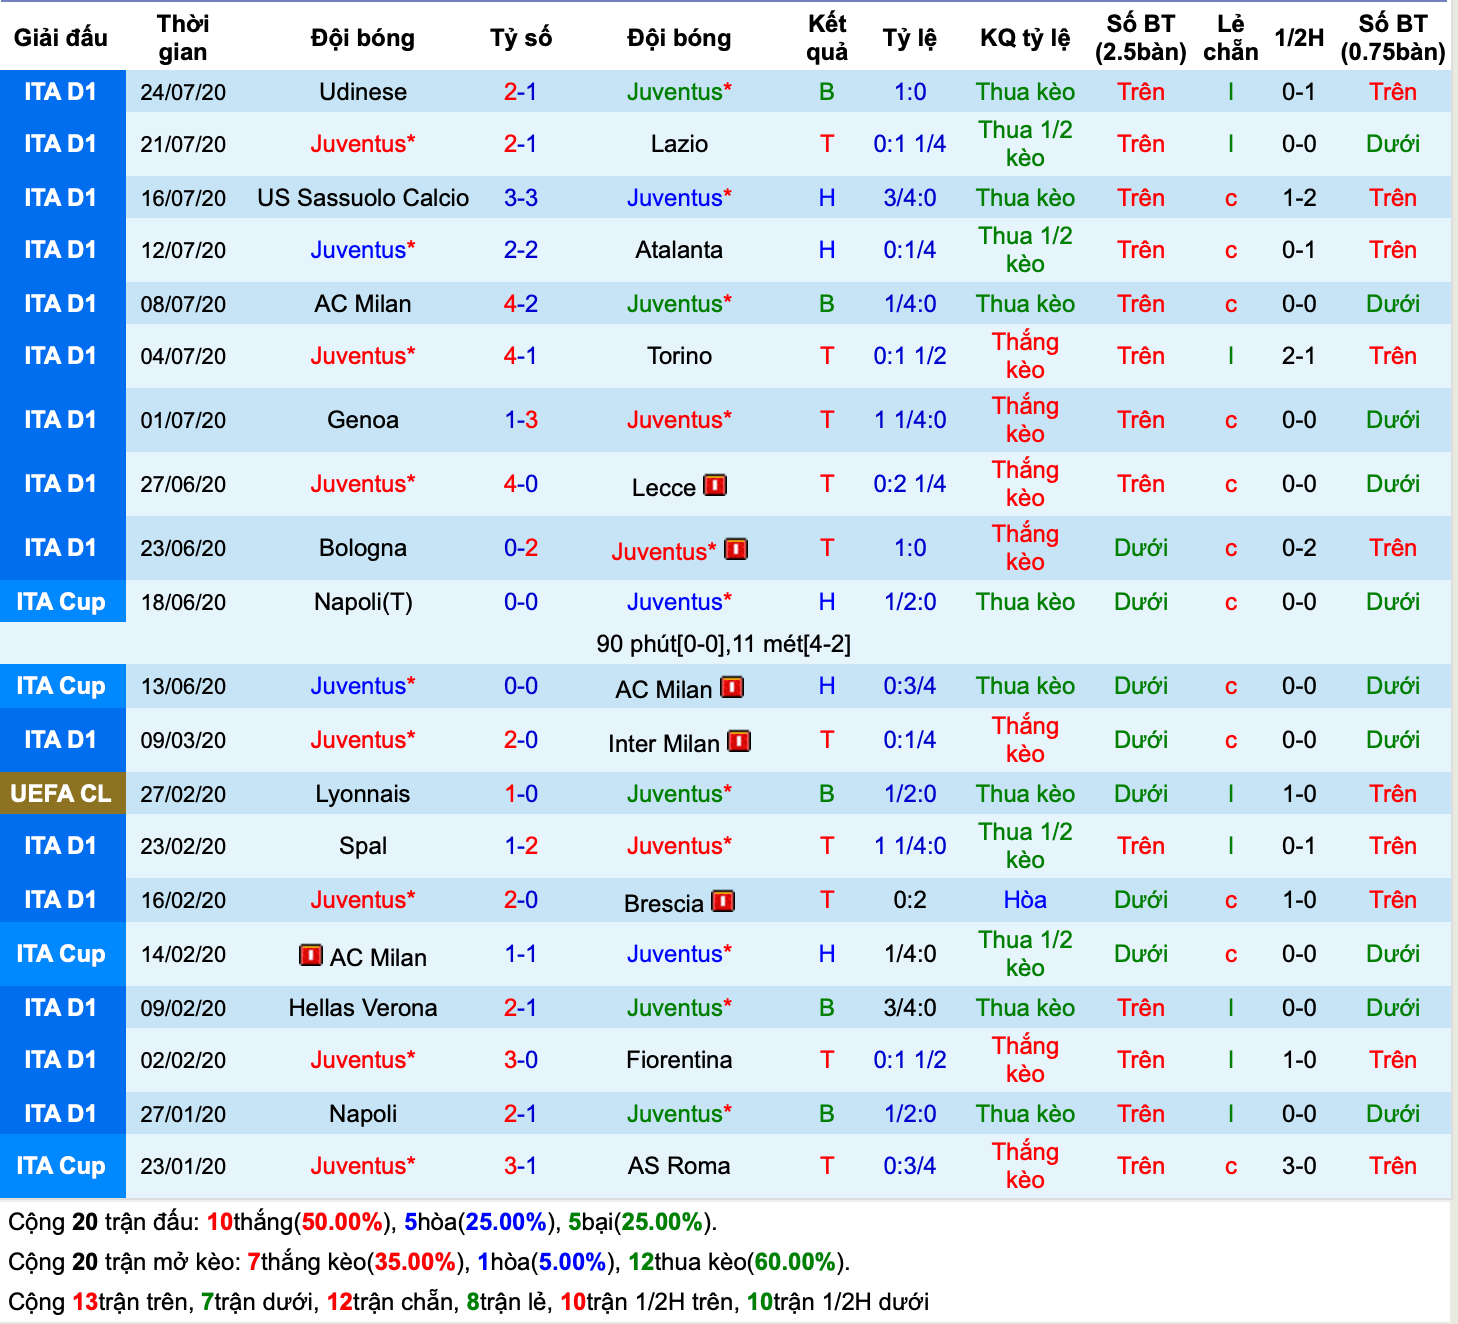Click the date 09/03/20

[x=183, y=740]
